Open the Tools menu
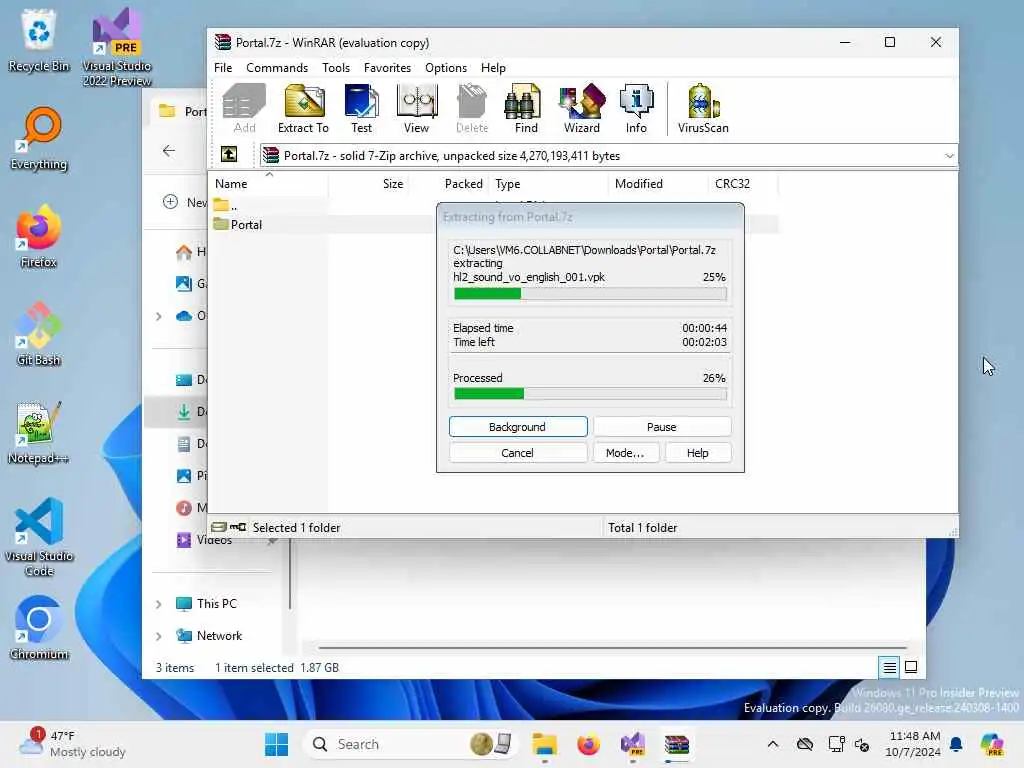This screenshot has width=1024, height=768. pos(336,68)
